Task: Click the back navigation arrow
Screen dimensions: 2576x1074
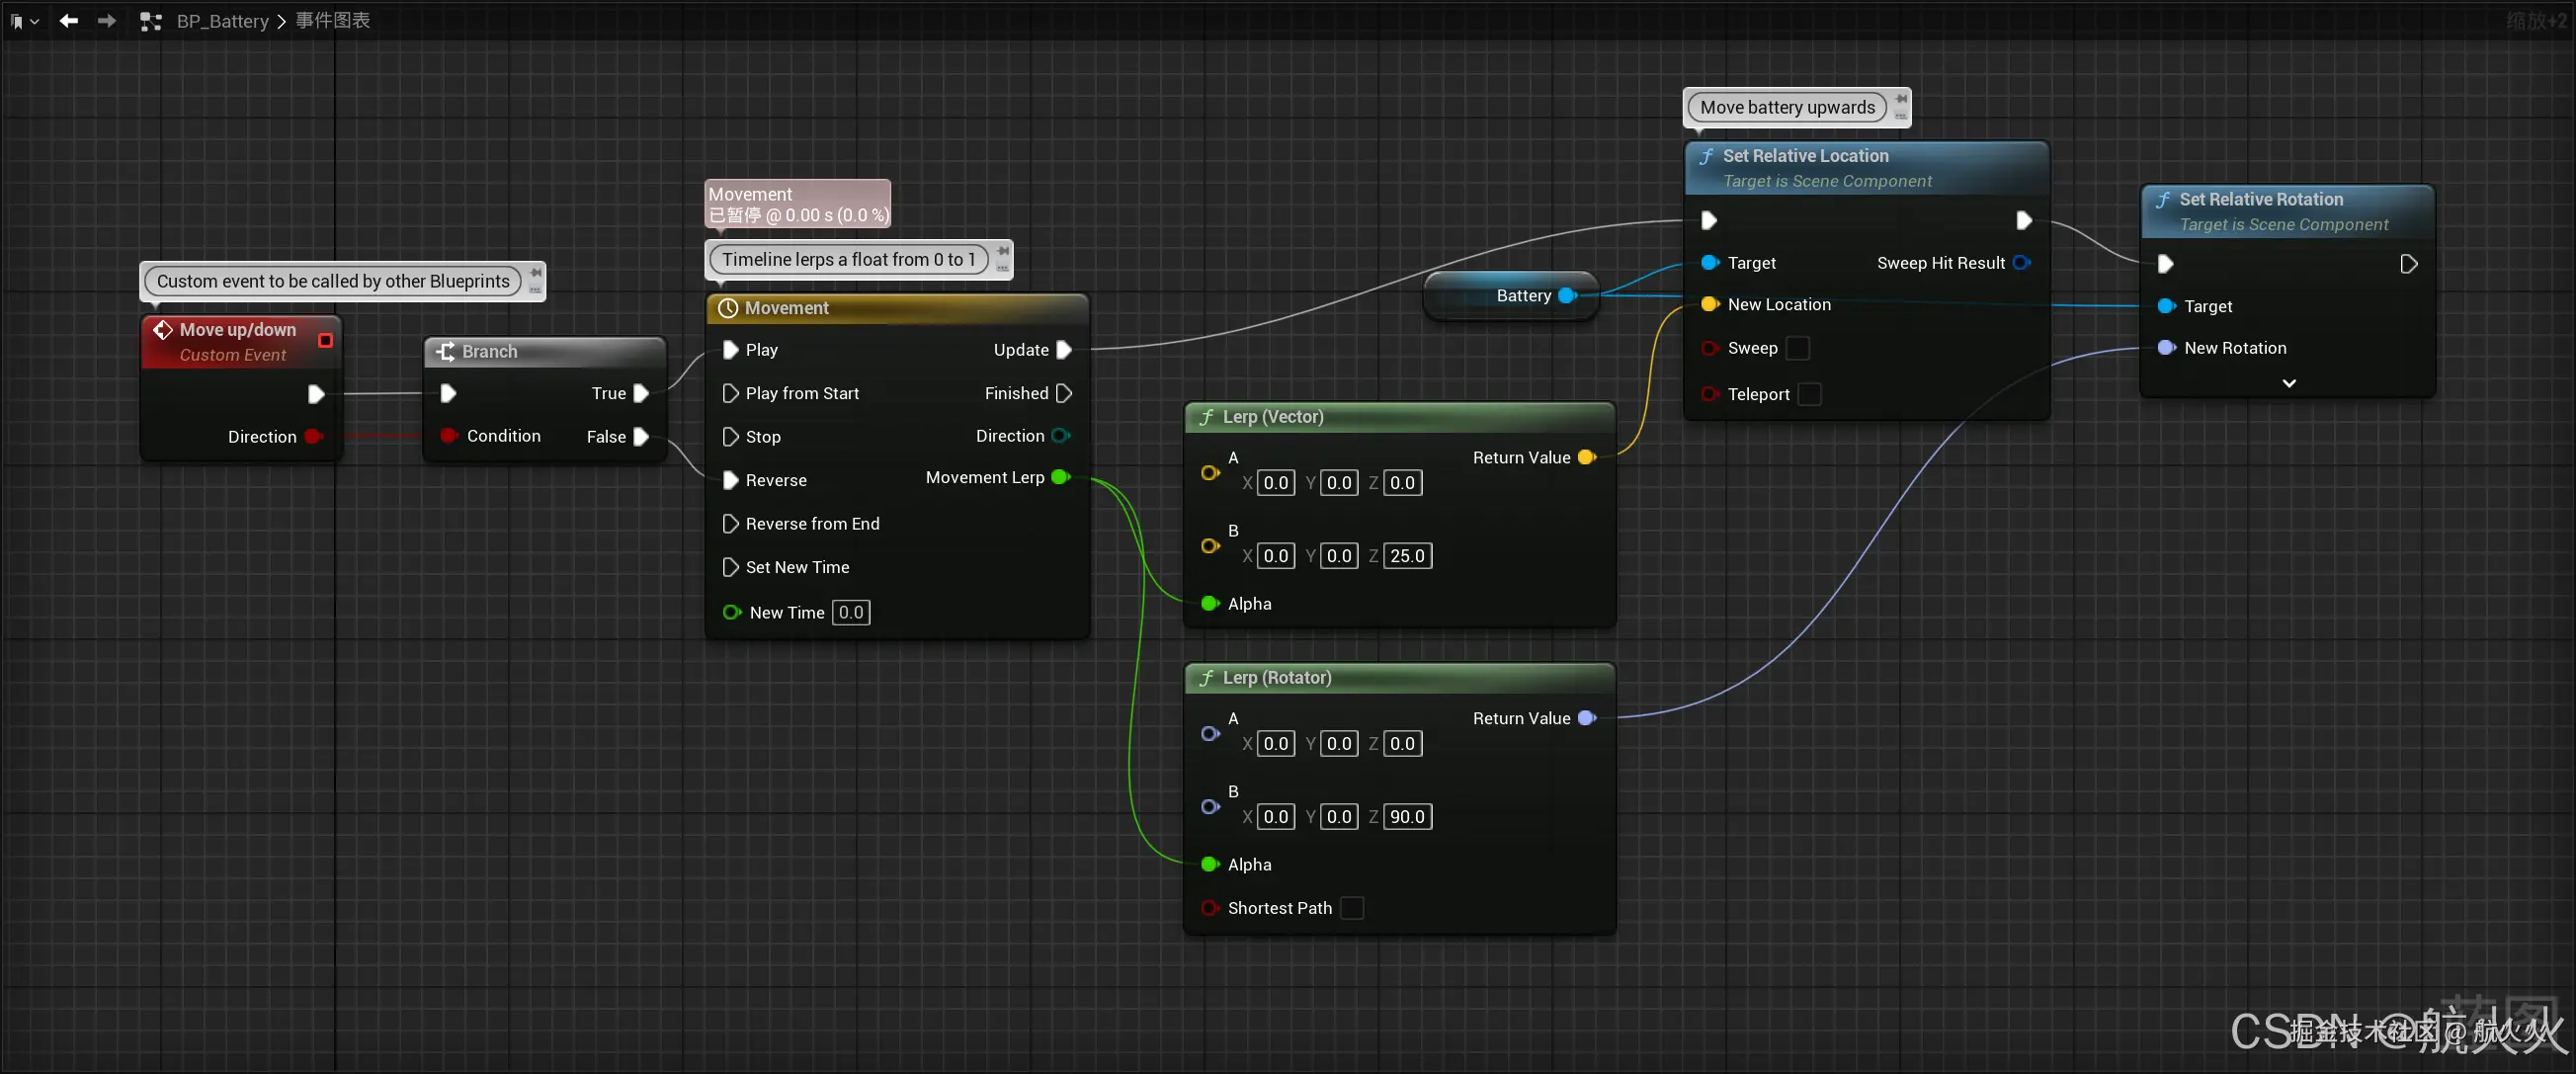Action: (x=68, y=20)
